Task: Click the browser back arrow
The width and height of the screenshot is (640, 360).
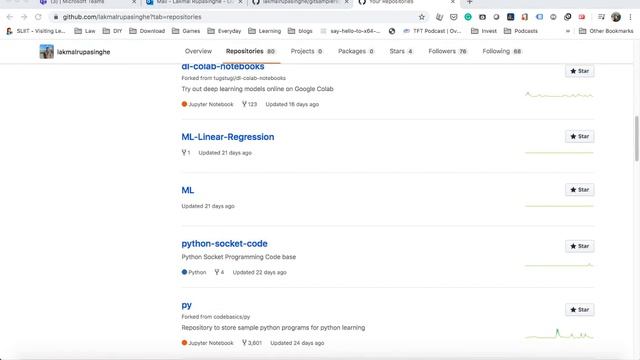Action: (x=10, y=17)
